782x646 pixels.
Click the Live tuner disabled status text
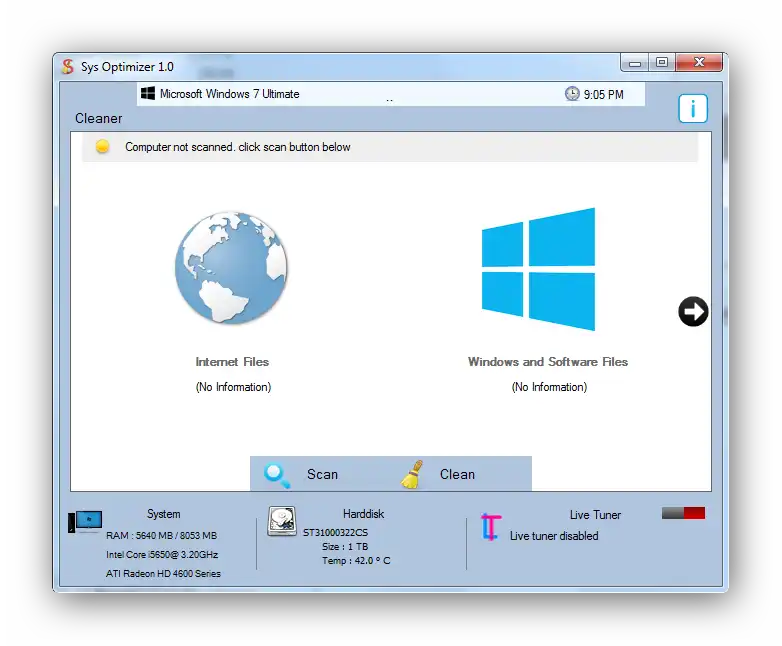554,536
